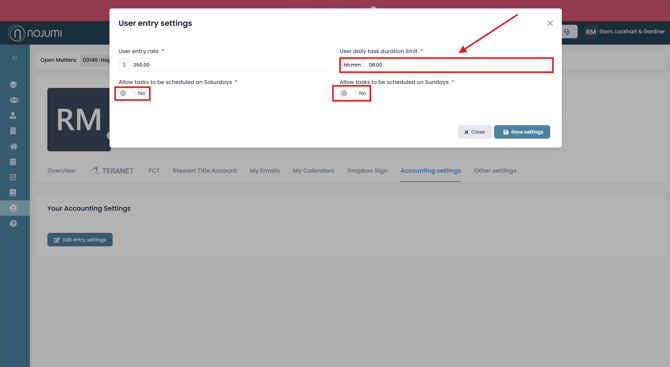Click into the User entry rate field
Viewport: 670px width, 367px height.
pos(225,65)
